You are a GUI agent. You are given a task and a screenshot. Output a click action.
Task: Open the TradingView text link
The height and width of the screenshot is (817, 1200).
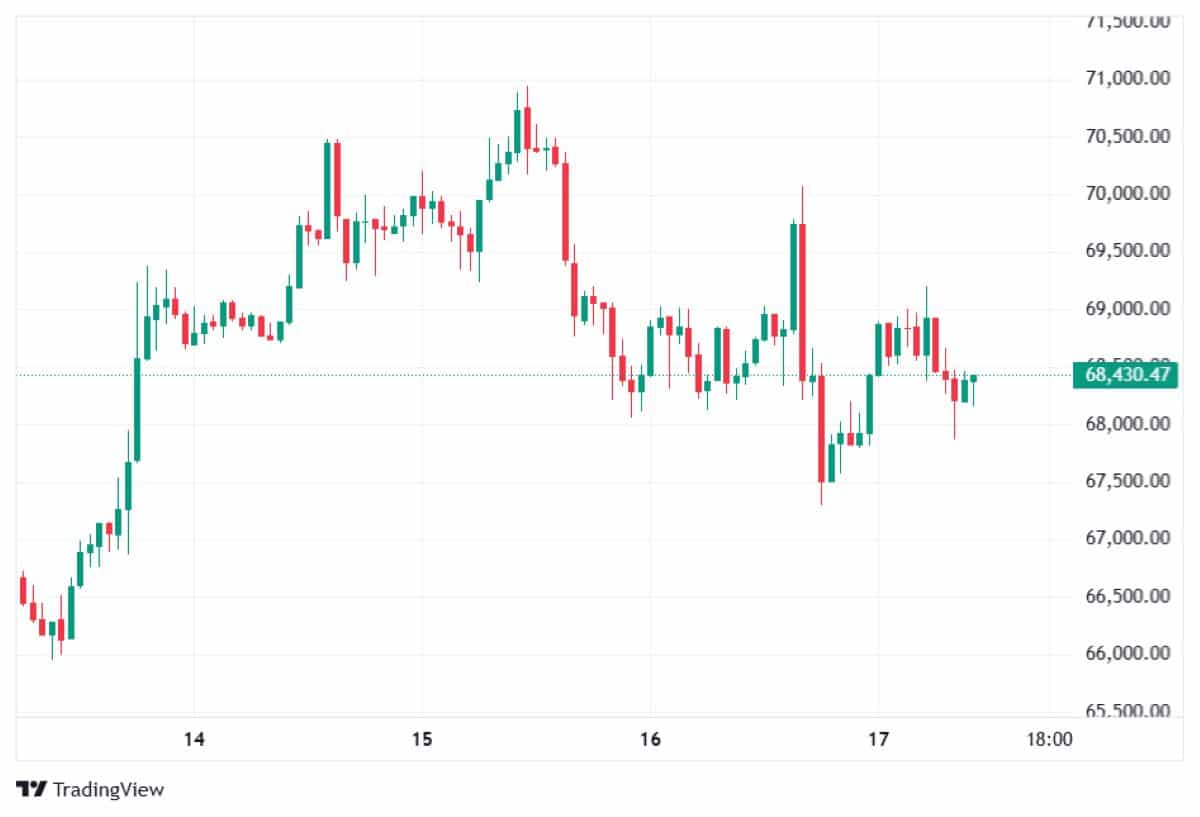(108, 789)
